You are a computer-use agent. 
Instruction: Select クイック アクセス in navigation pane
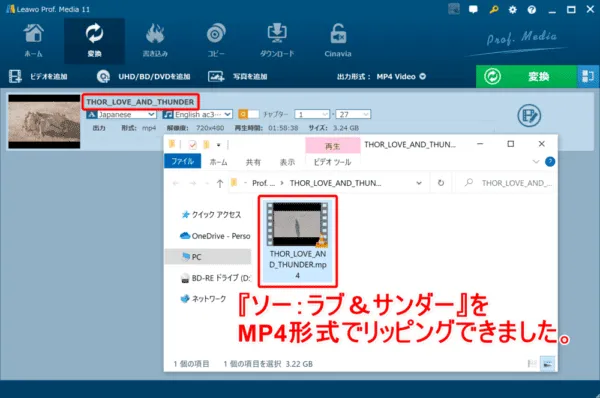(211, 215)
